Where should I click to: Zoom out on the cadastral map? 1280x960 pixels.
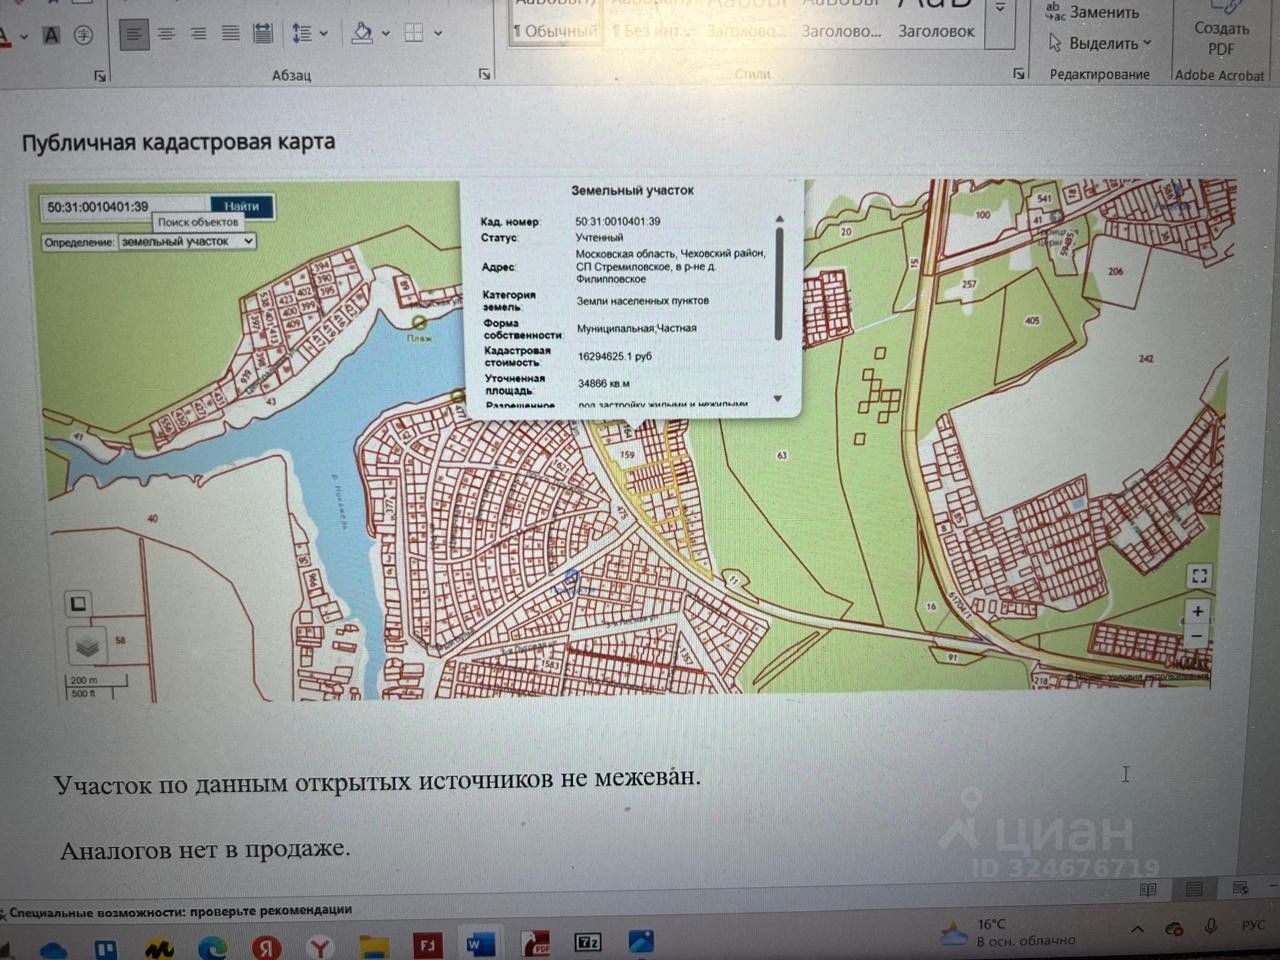tap(1198, 636)
